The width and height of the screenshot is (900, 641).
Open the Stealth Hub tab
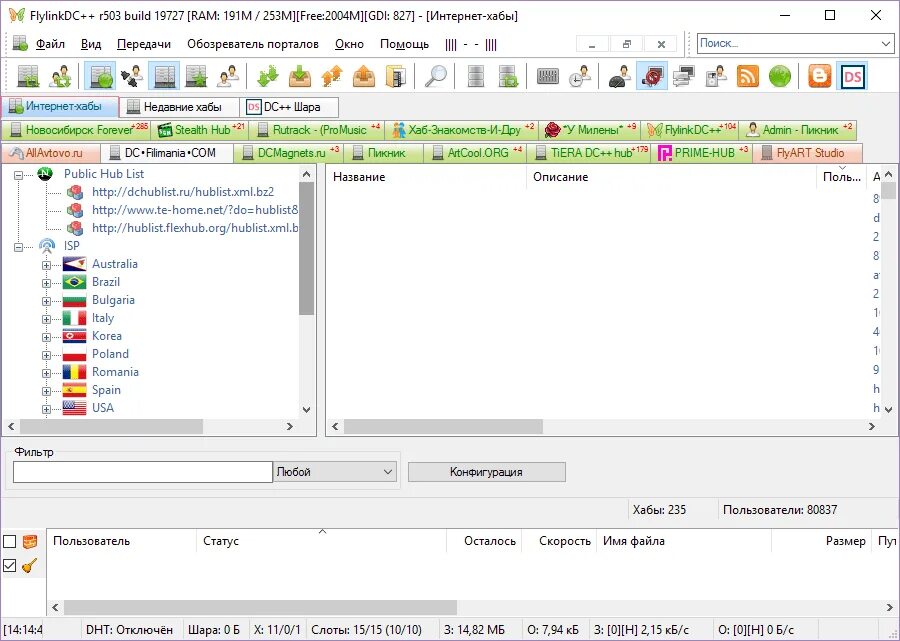(x=200, y=130)
